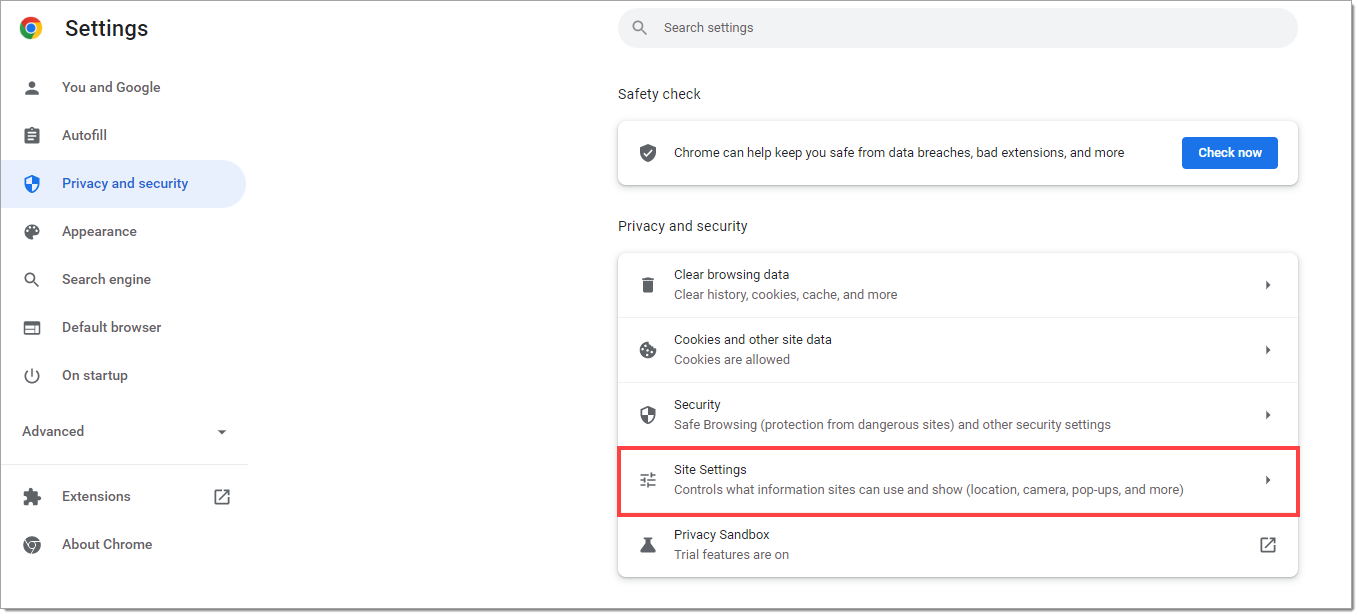This screenshot has width=1359, height=616.
Task: Click Safe Browsing description under Security
Action: (892, 425)
